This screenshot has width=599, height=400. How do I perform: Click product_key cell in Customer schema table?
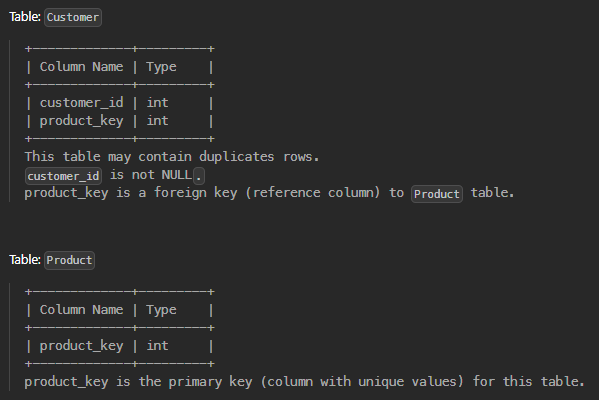81,121
